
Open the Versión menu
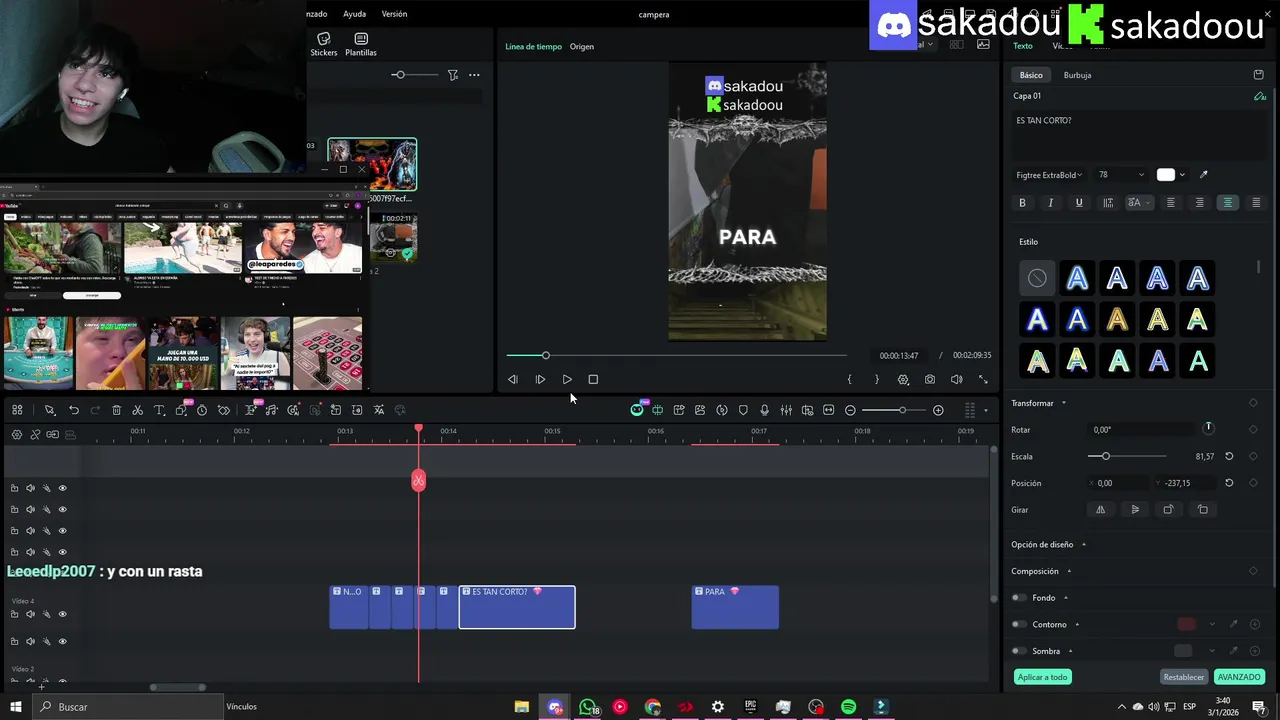point(394,14)
